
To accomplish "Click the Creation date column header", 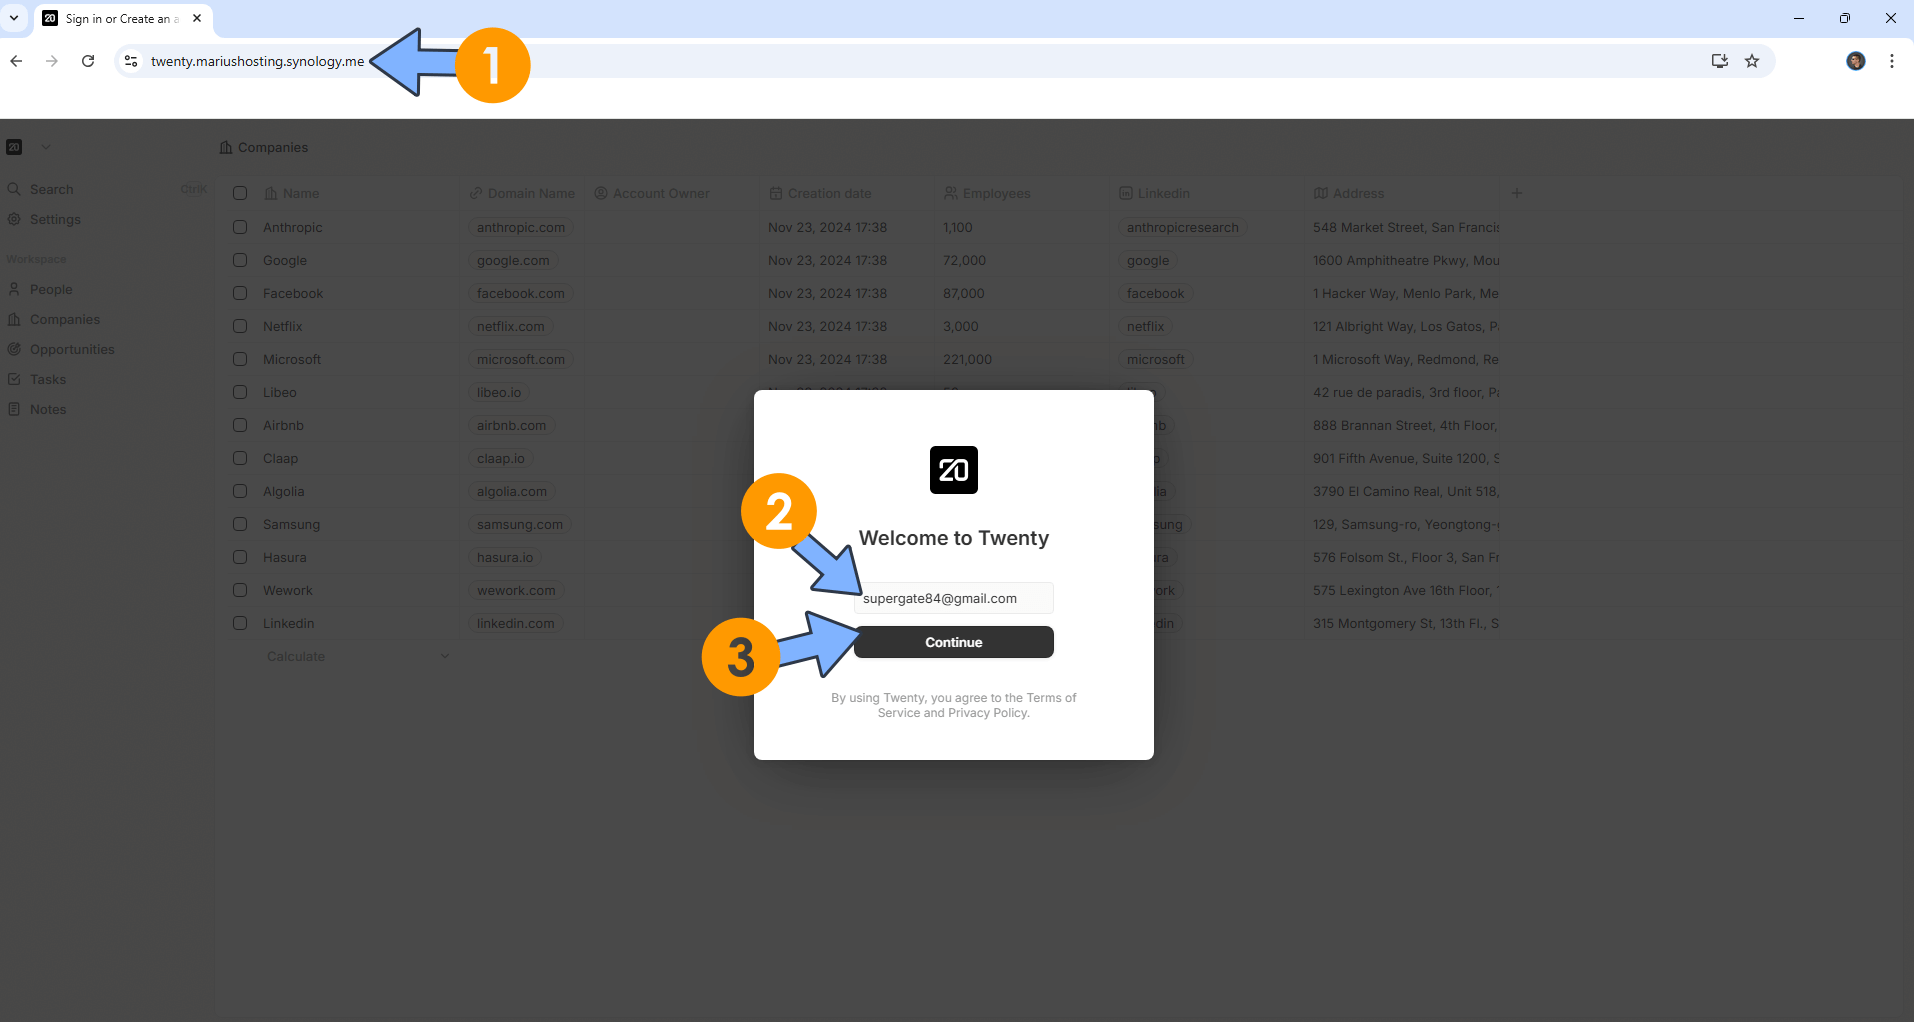I will (820, 193).
